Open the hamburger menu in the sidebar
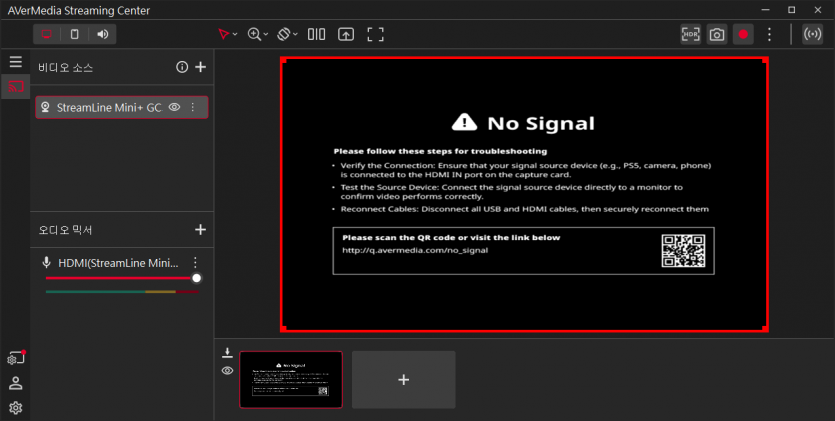Viewport: 835px width, 421px height. [15, 62]
